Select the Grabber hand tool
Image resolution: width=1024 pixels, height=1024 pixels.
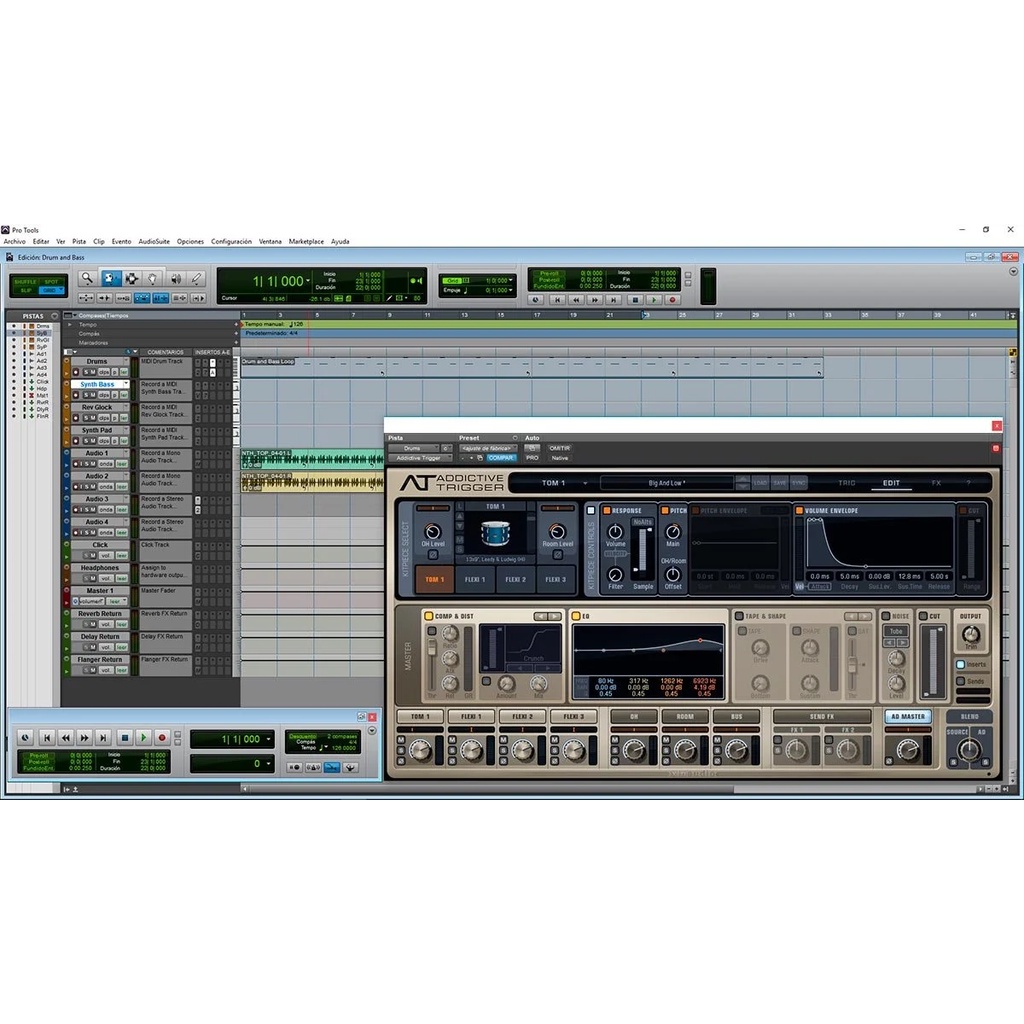click(x=153, y=279)
